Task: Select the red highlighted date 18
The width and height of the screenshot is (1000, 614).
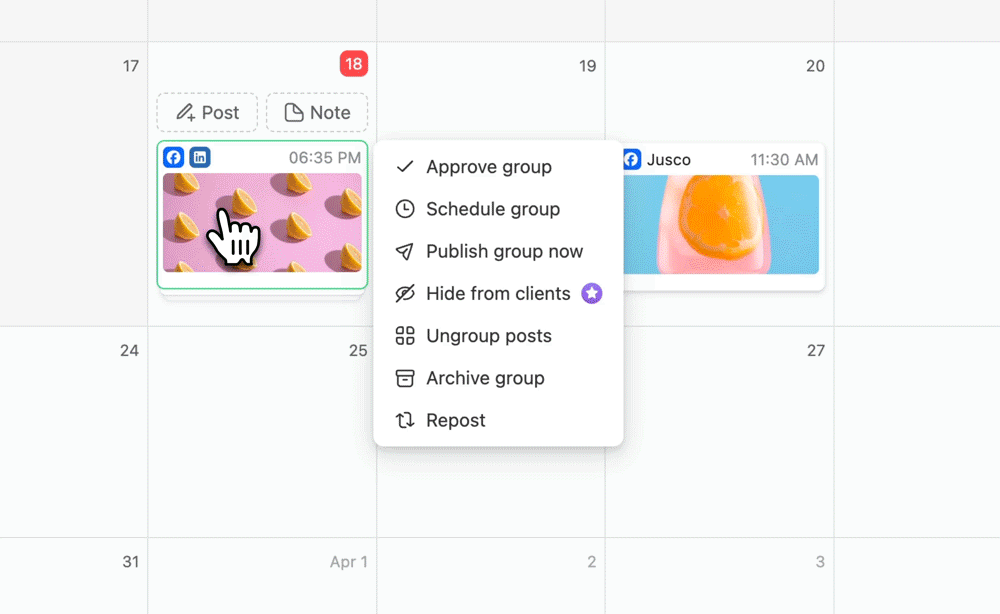Action: (x=353, y=64)
